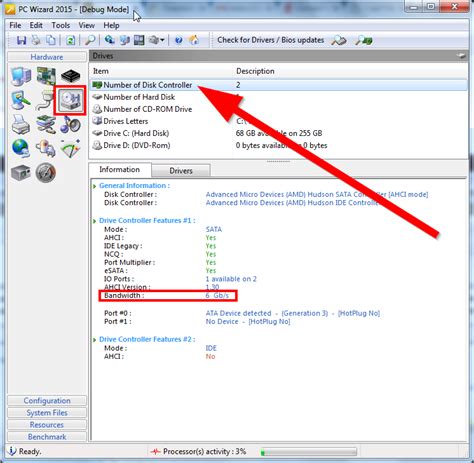
Task: Open the Help menu
Action: pyautogui.click(x=111, y=25)
